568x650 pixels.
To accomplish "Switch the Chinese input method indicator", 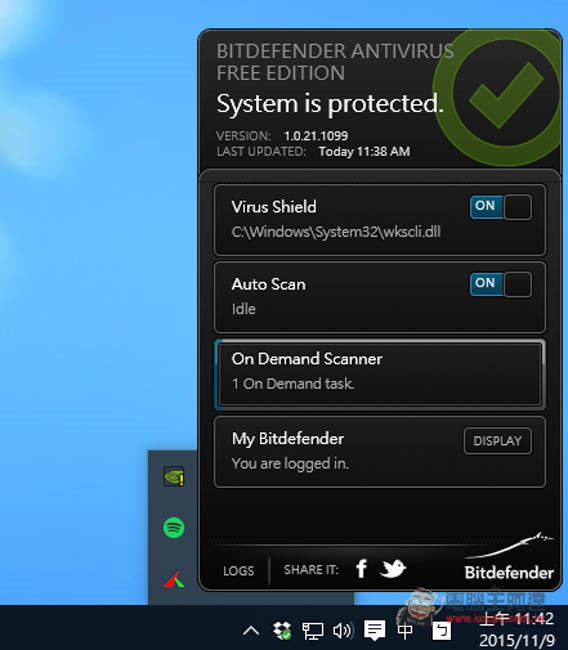I will tap(405, 631).
